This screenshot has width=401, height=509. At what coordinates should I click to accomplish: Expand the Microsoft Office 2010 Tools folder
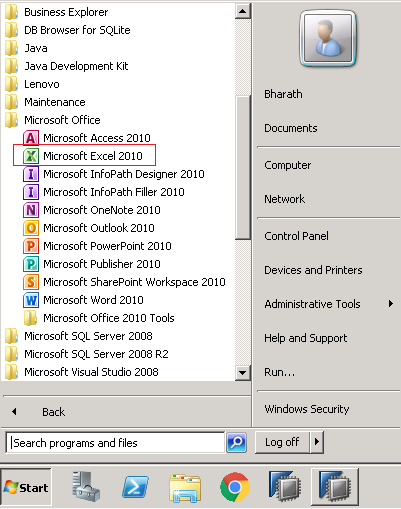[99, 318]
